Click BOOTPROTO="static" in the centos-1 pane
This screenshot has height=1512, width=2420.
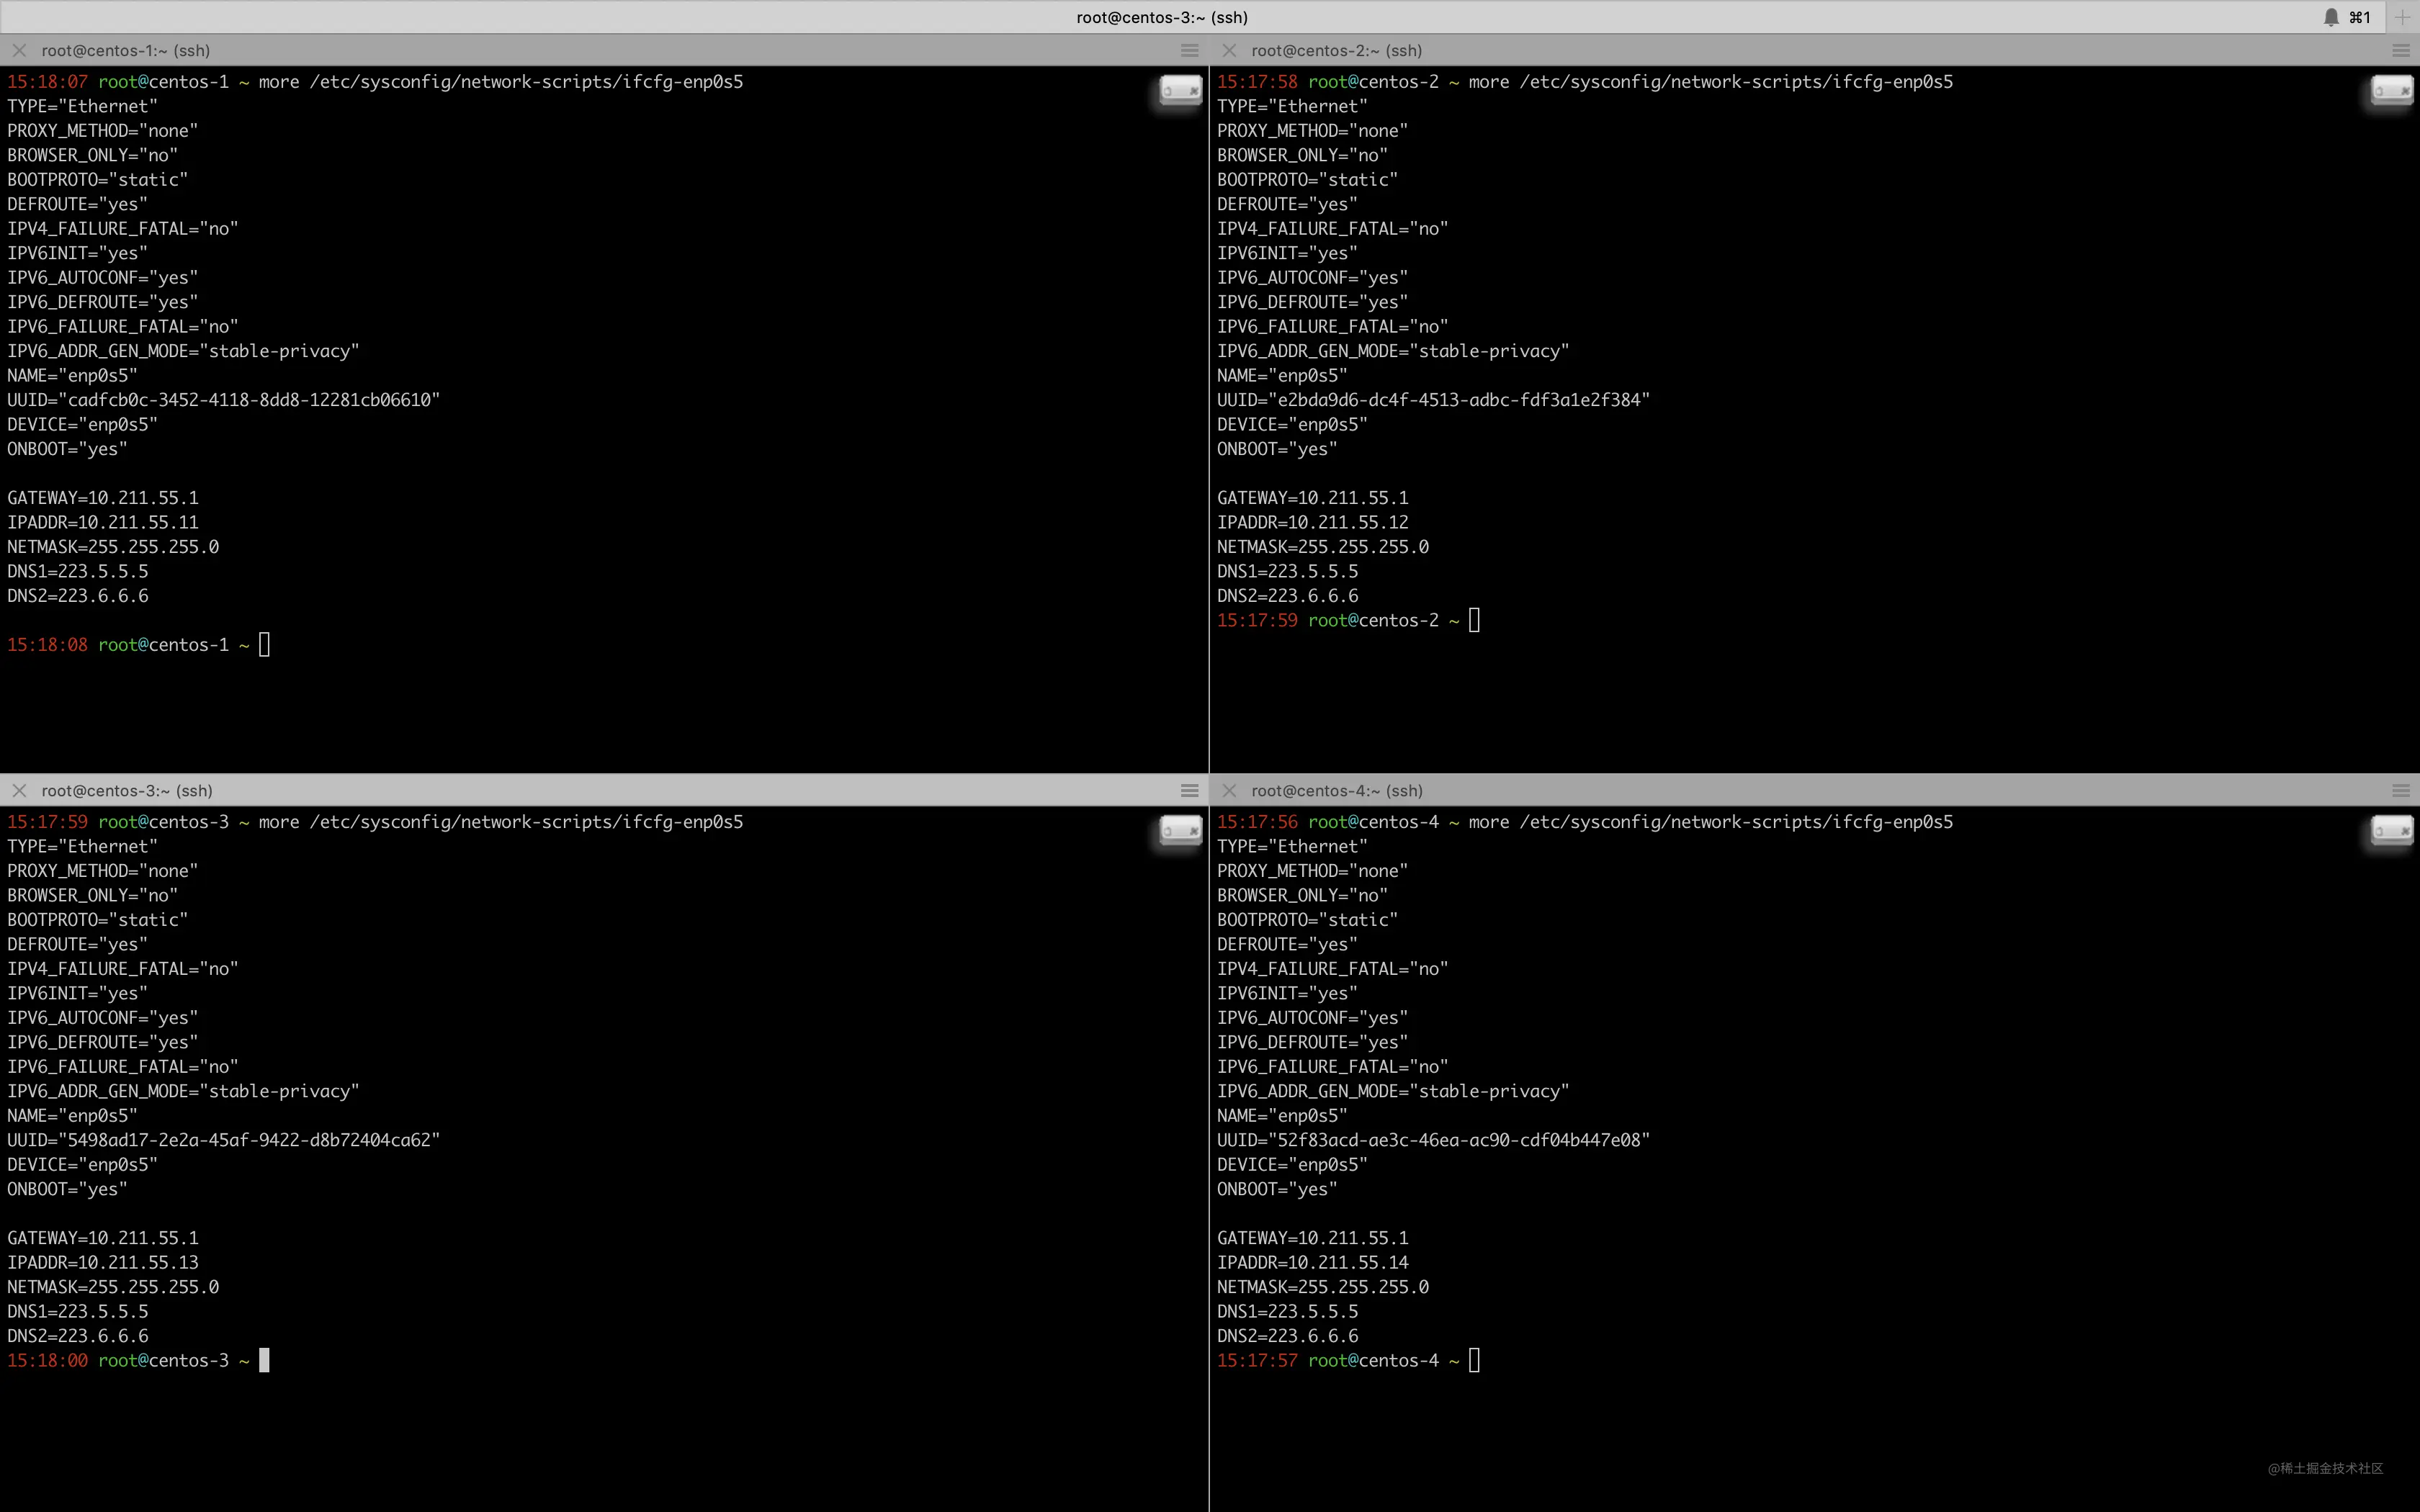coord(98,180)
